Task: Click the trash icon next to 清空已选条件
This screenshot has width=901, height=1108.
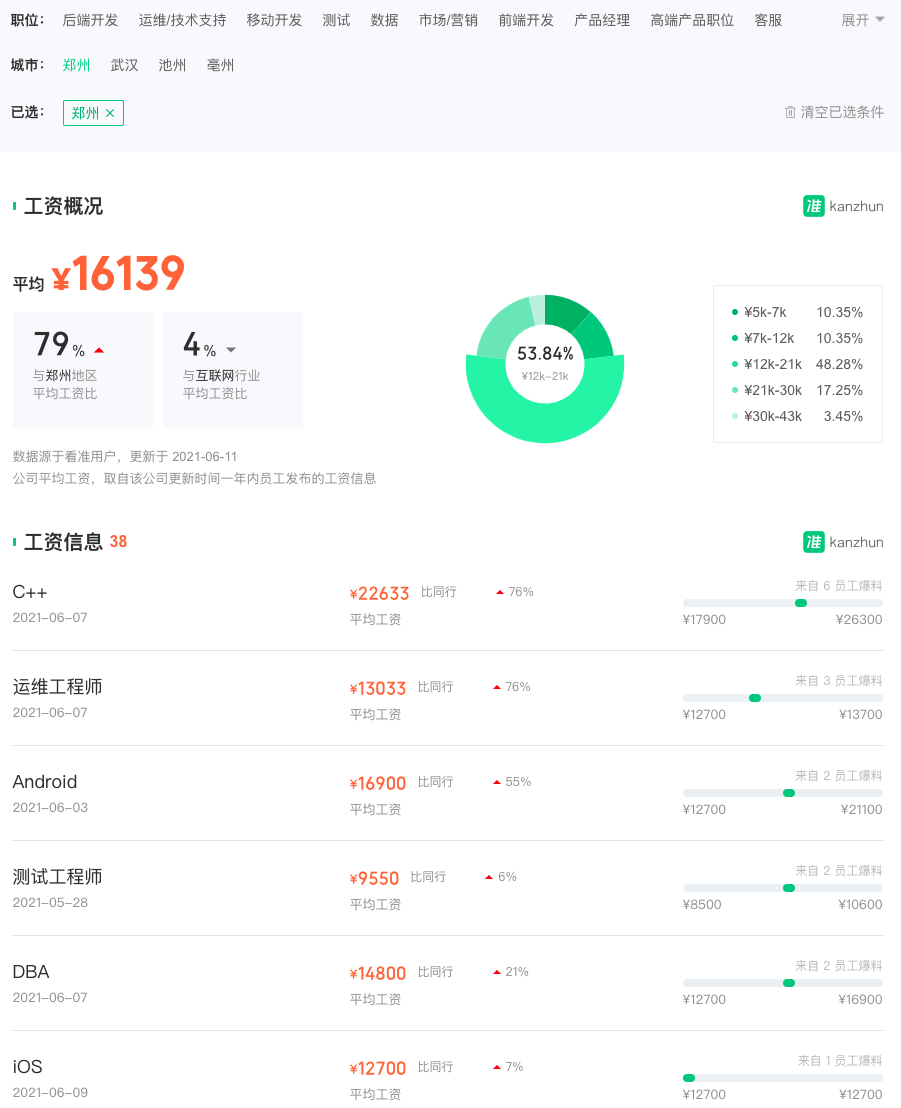Action: pyautogui.click(x=791, y=112)
